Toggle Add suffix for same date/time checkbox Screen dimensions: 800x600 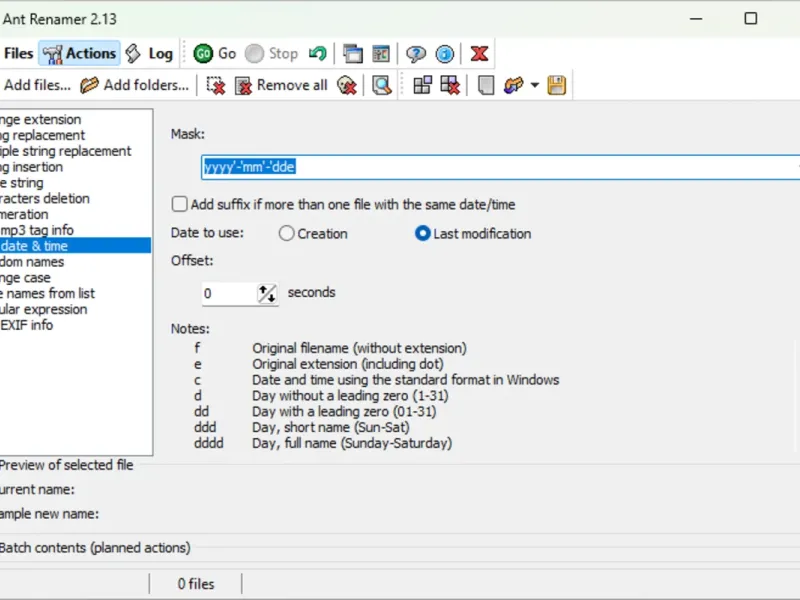click(179, 205)
